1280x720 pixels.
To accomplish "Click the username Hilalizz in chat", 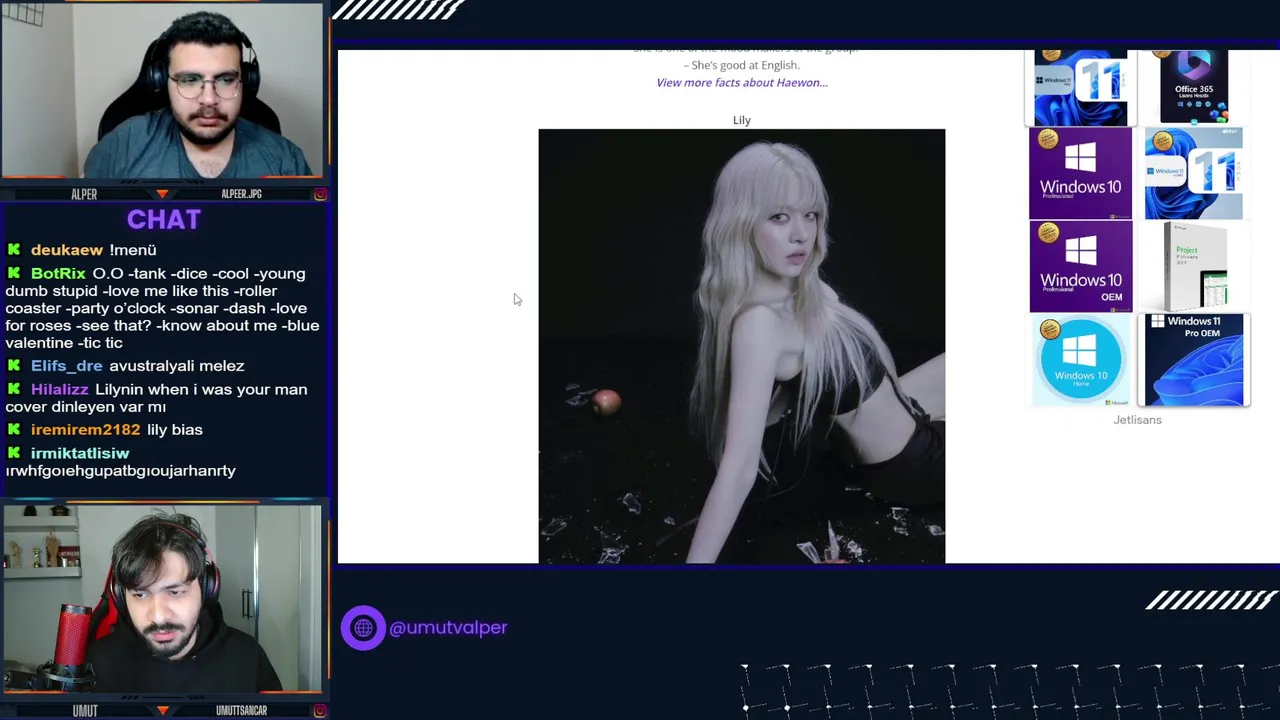I will point(60,389).
